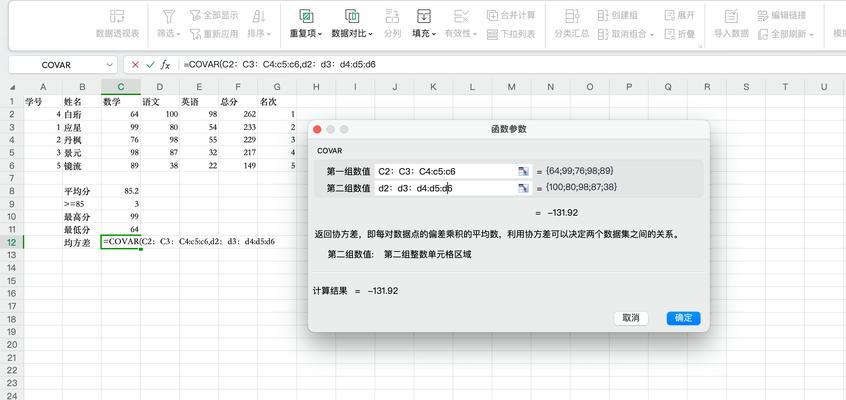Click the select-all corner of the sheet

[x=12, y=87]
